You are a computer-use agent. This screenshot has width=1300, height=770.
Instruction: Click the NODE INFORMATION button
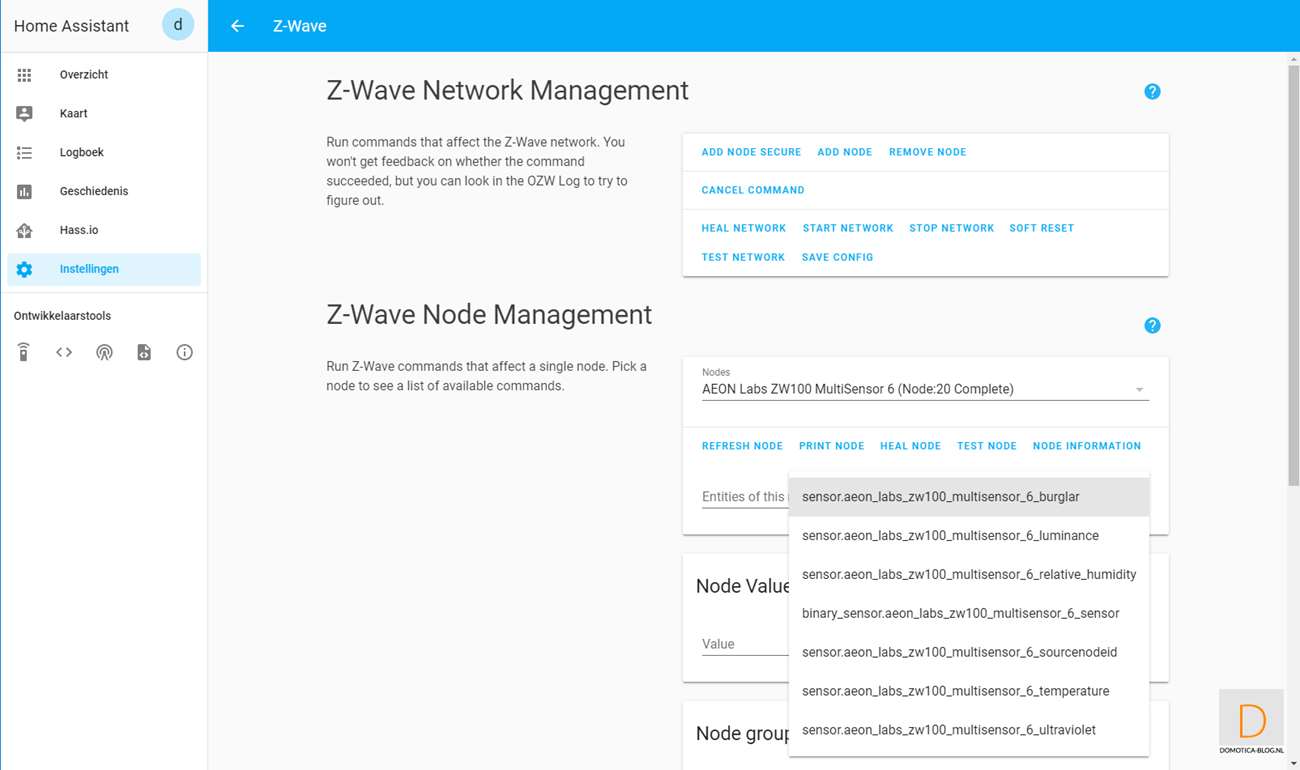tap(1087, 446)
